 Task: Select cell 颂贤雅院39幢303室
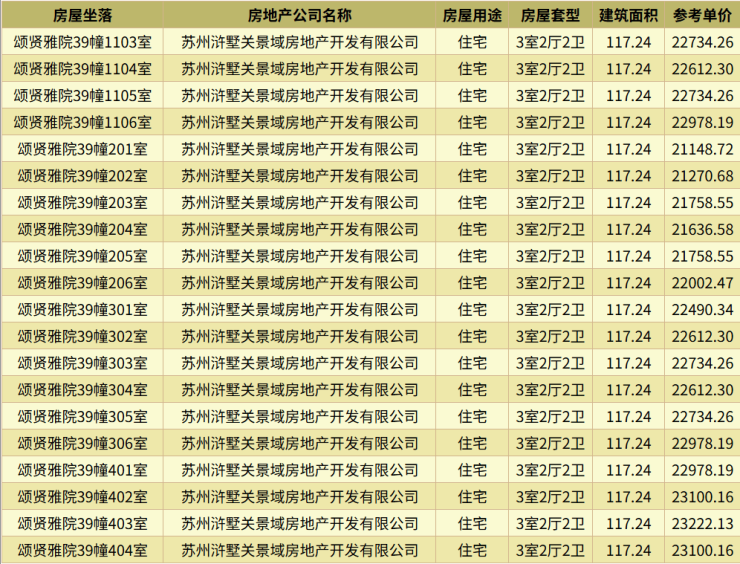click(83, 363)
